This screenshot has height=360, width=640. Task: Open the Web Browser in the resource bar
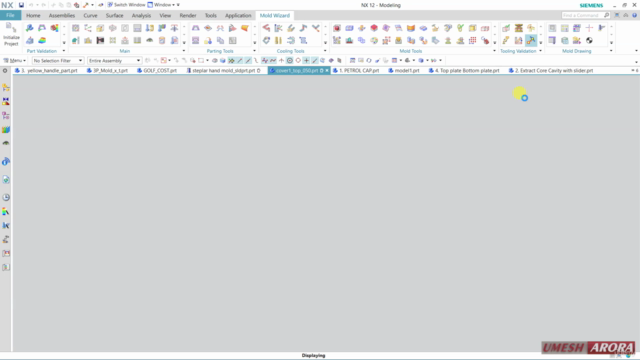pyautogui.click(x=6, y=180)
